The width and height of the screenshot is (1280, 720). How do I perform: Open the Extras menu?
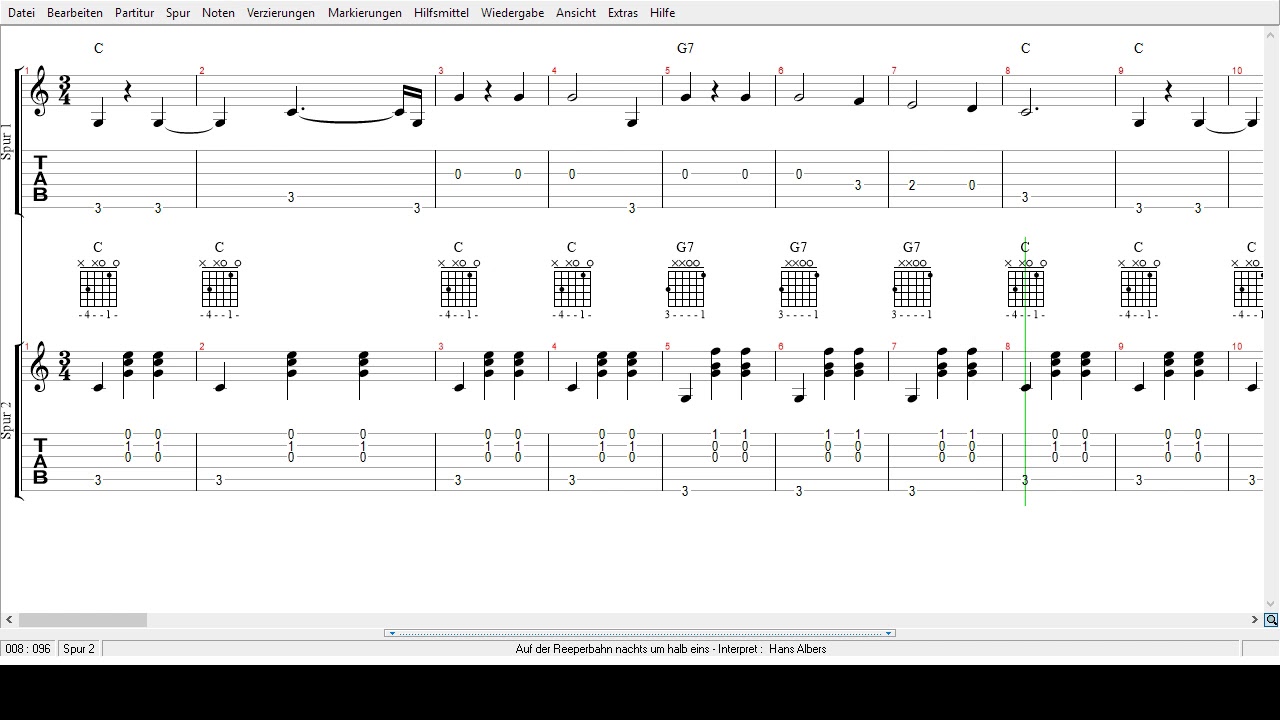[x=623, y=13]
